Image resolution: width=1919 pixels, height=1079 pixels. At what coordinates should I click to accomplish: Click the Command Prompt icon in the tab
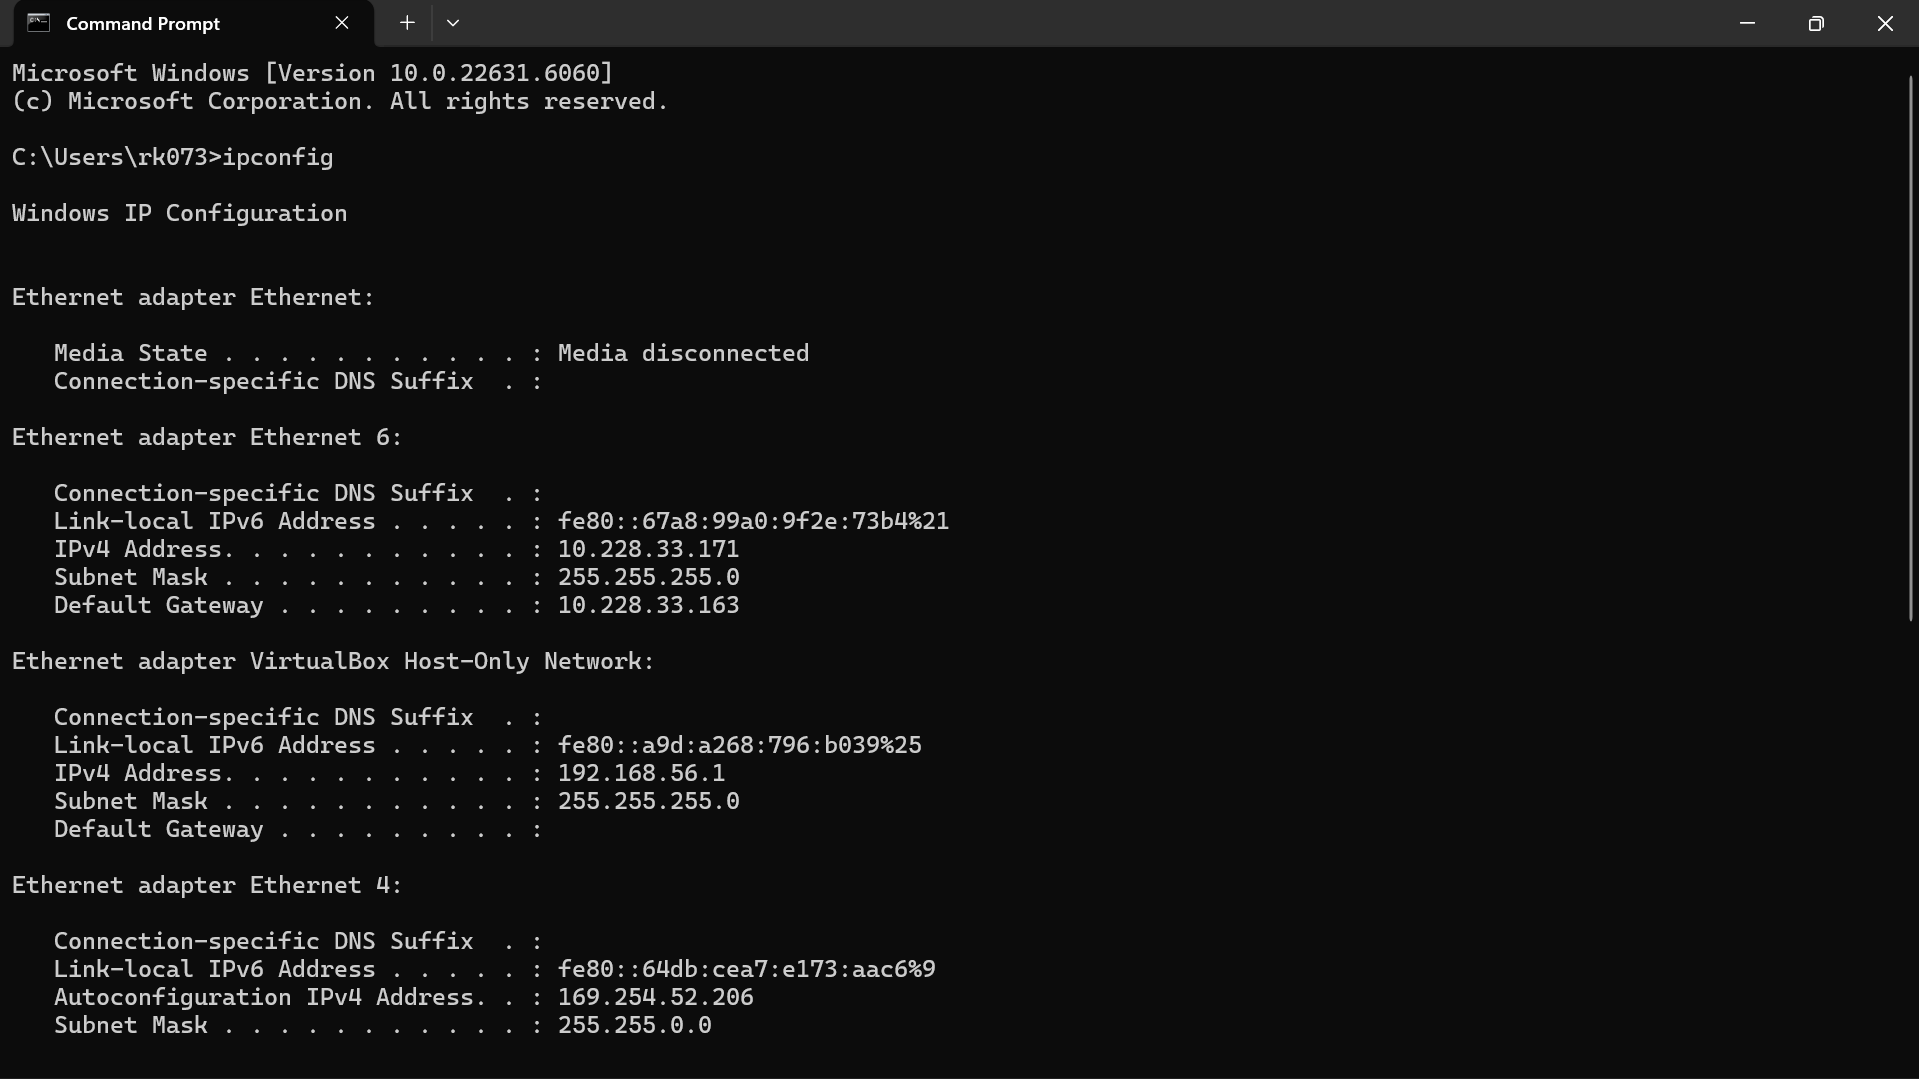tap(38, 23)
